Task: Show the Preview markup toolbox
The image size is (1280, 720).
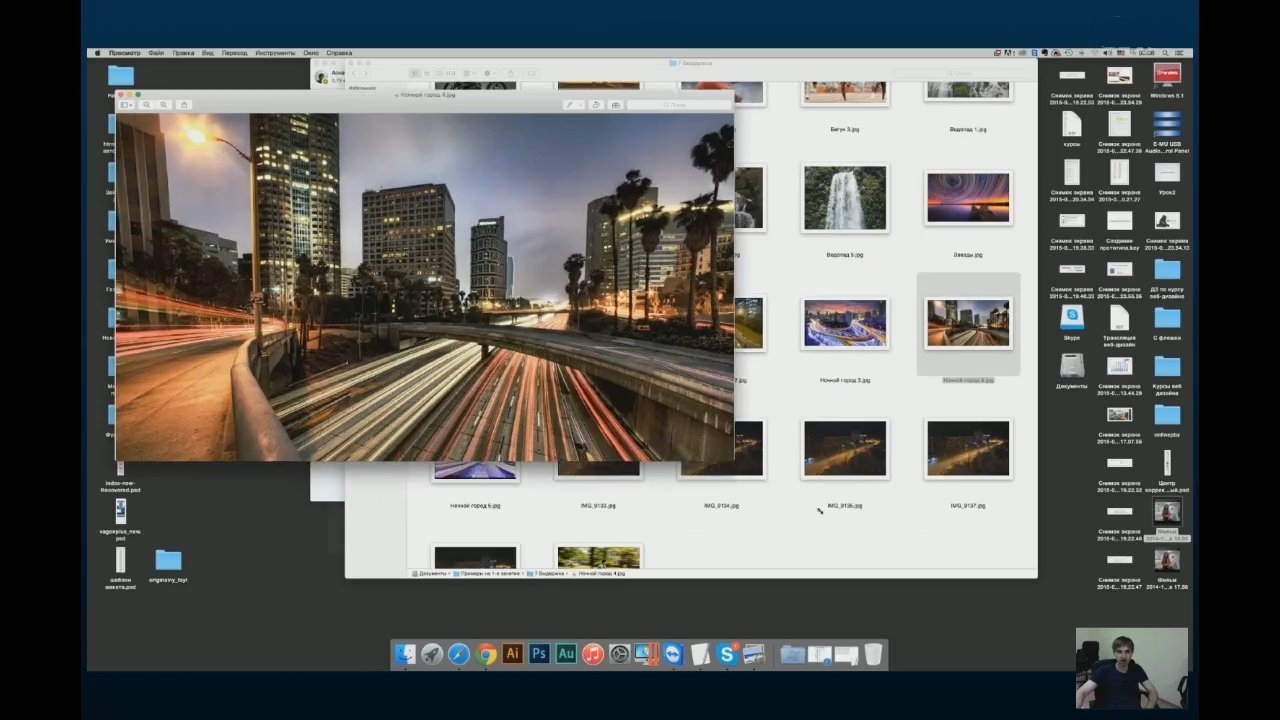Action: 615,104
